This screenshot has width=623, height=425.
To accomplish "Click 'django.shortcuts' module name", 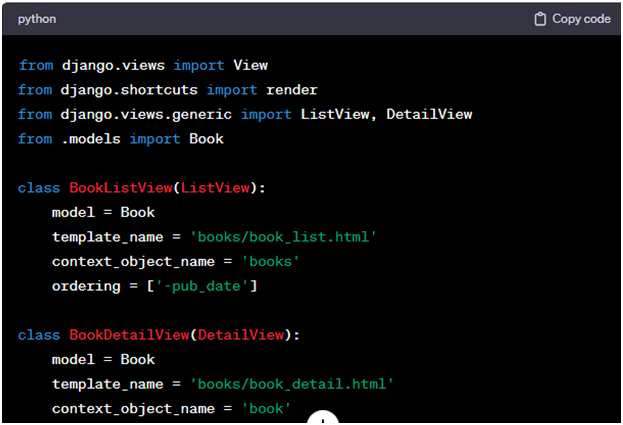I will pyautogui.click(x=129, y=90).
